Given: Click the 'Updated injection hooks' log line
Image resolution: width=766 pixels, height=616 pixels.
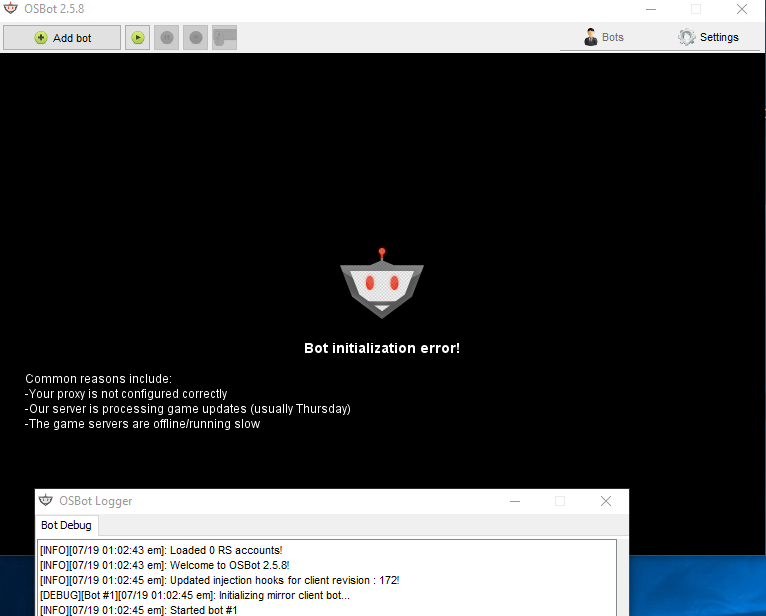Looking at the screenshot, I should tap(219, 580).
